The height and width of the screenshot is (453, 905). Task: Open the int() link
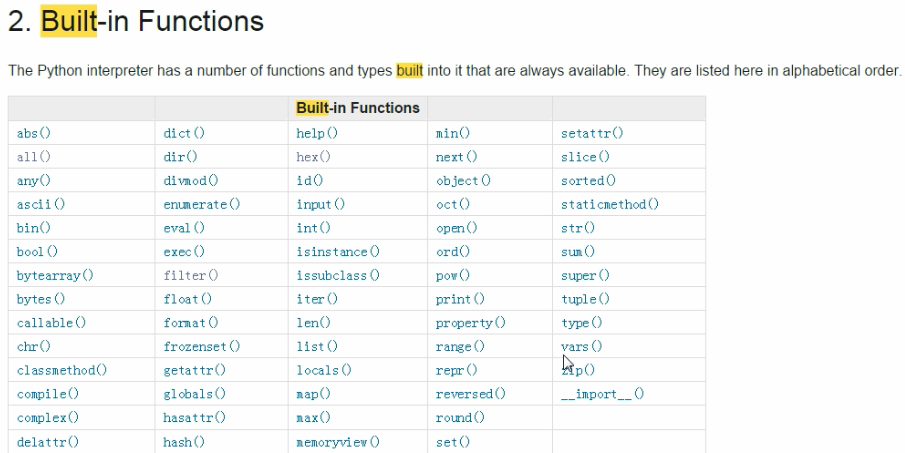pyautogui.click(x=314, y=228)
